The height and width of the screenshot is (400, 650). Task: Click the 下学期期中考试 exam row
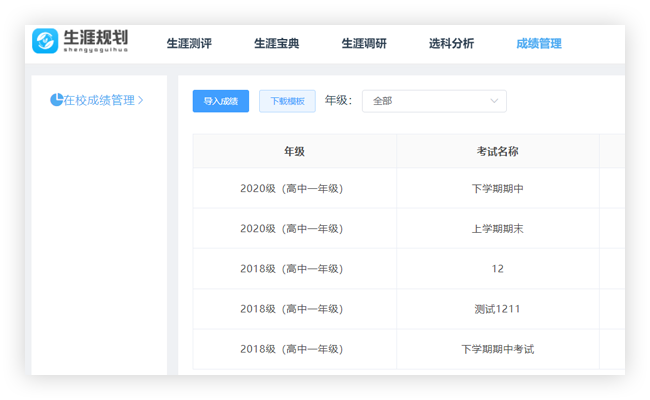(x=497, y=349)
